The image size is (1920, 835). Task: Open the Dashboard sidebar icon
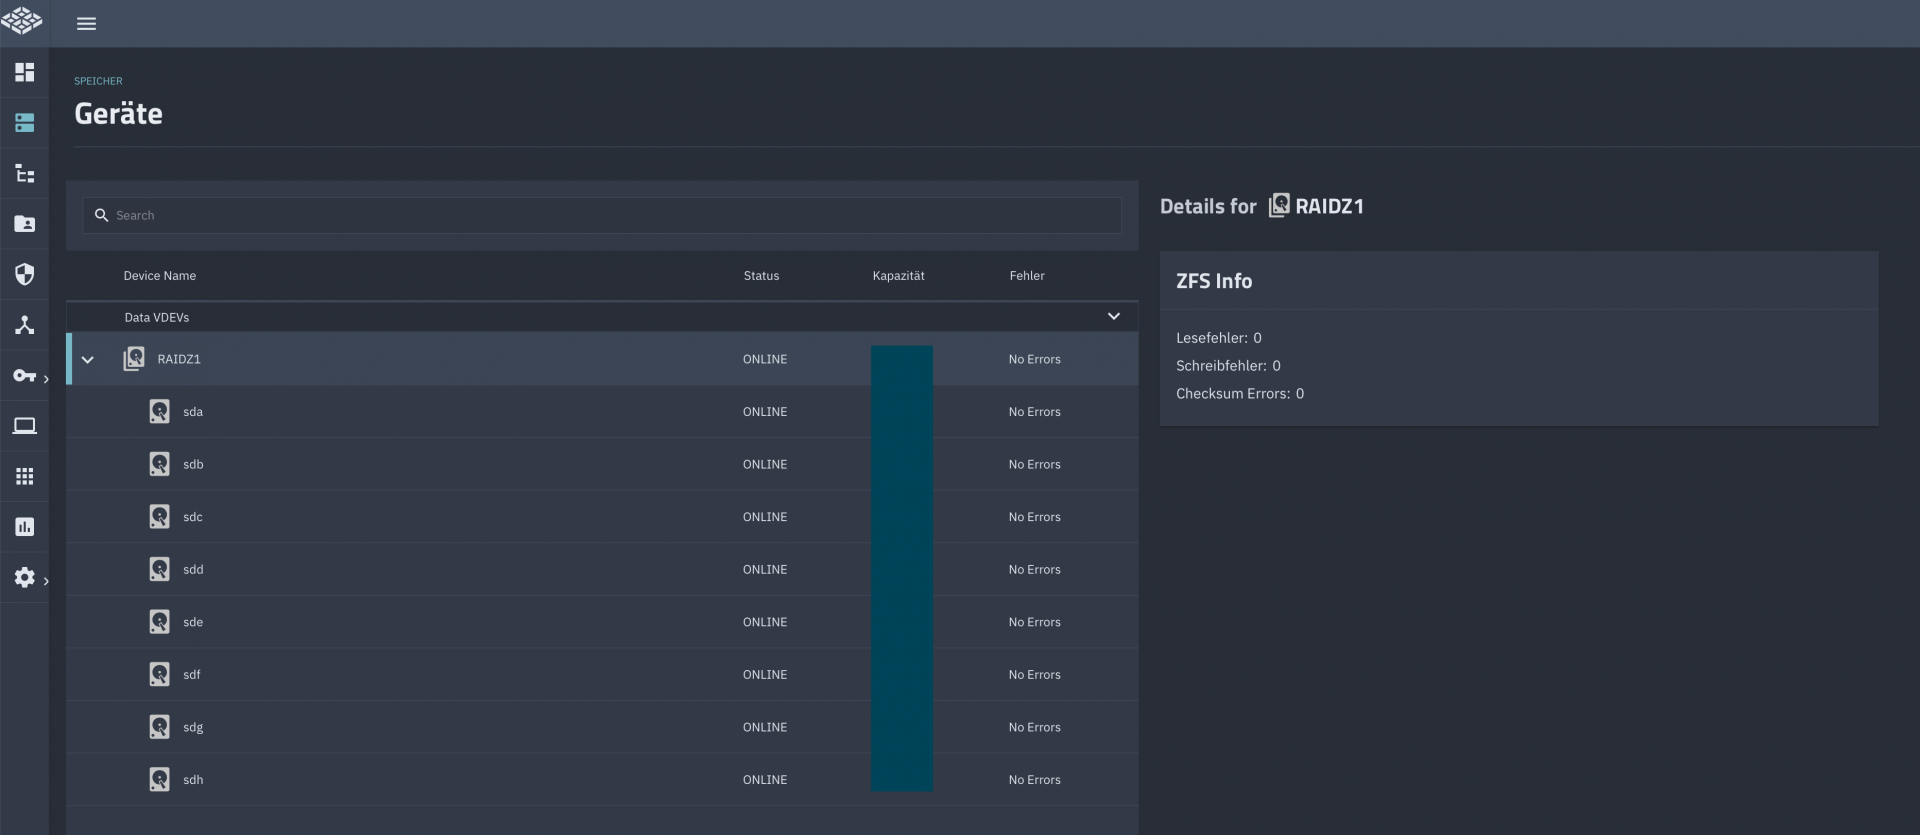pos(25,72)
